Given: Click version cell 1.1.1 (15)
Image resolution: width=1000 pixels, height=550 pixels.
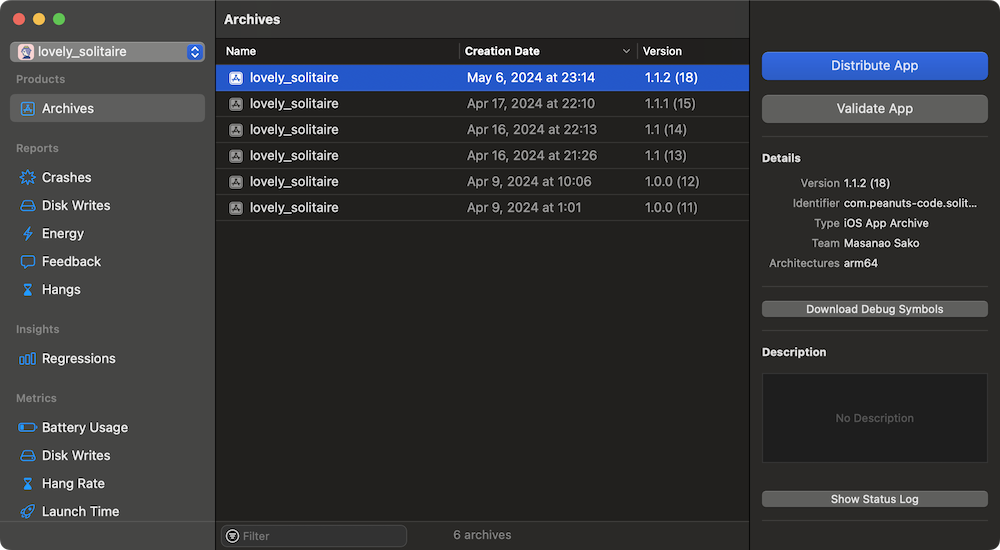Looking at the screenshot, I should (x=670, y=104).
